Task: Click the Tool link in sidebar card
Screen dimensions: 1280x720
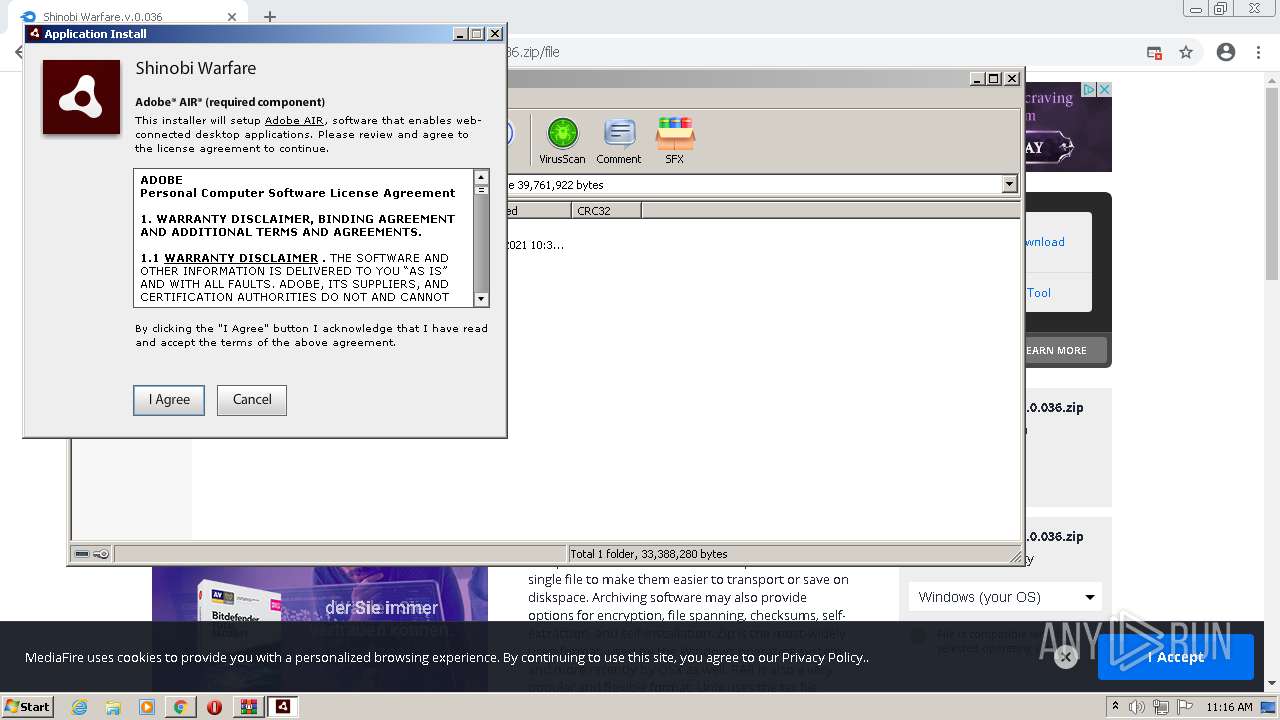Action: [1039, 293]
